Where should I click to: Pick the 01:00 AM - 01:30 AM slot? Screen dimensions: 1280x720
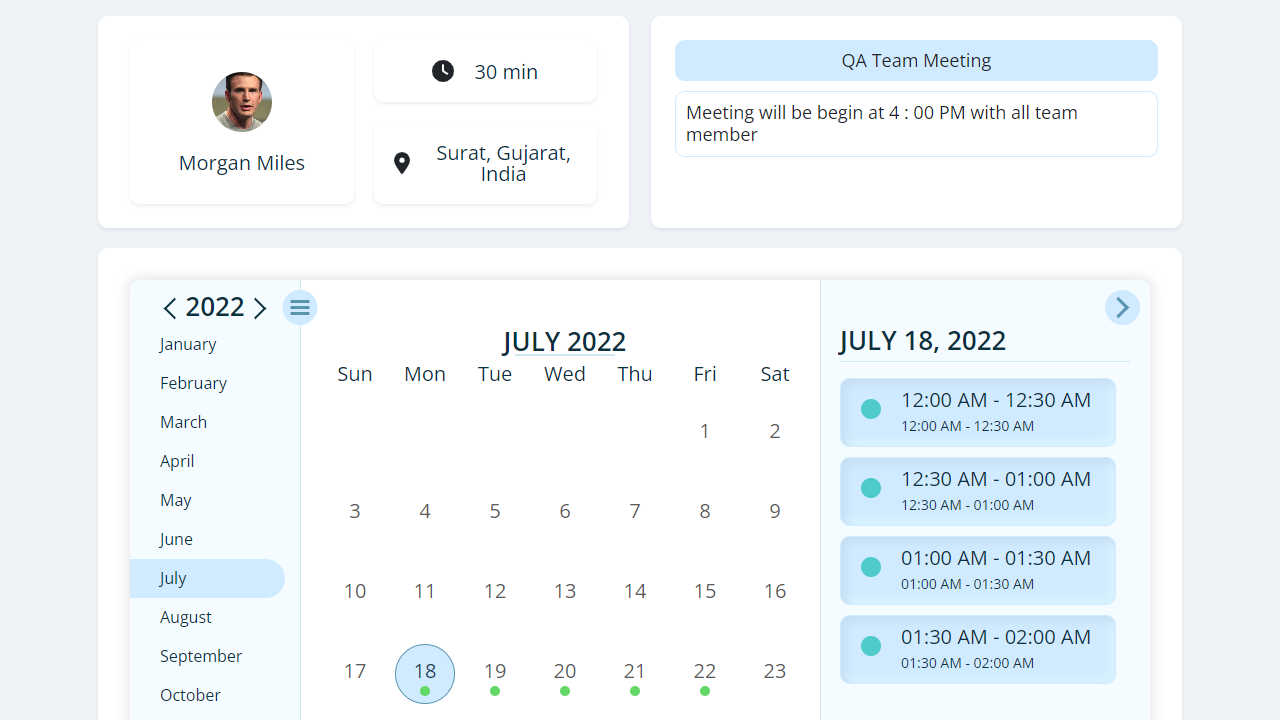pos(977,570)
